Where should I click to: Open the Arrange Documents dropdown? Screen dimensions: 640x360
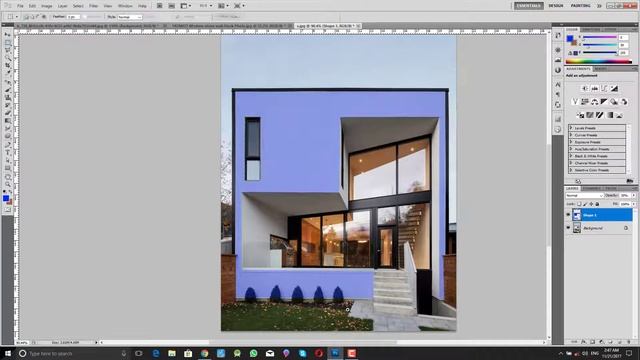223,6
